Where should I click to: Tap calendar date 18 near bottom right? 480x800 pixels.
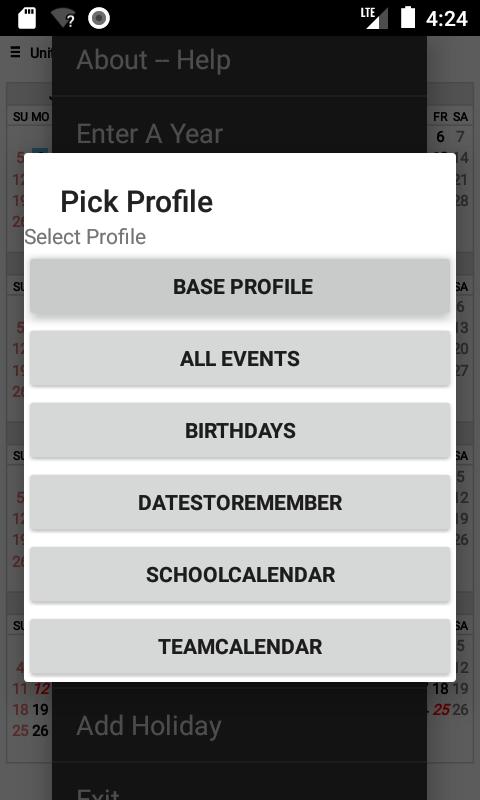click(x=440, y=689)
